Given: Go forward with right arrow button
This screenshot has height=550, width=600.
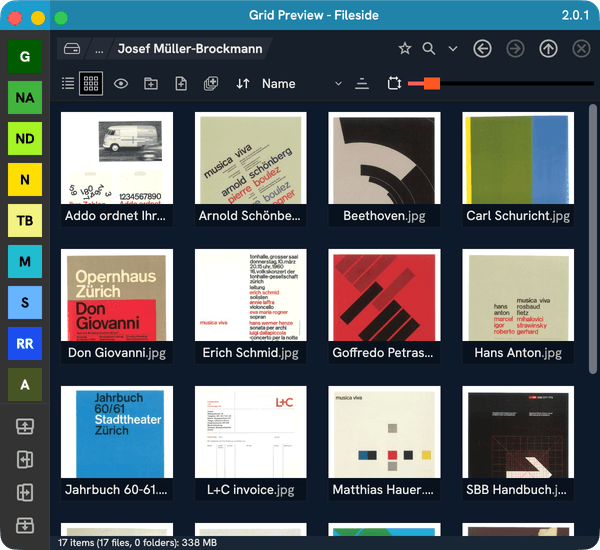Looking at the screenshot, I should point(515,49).
